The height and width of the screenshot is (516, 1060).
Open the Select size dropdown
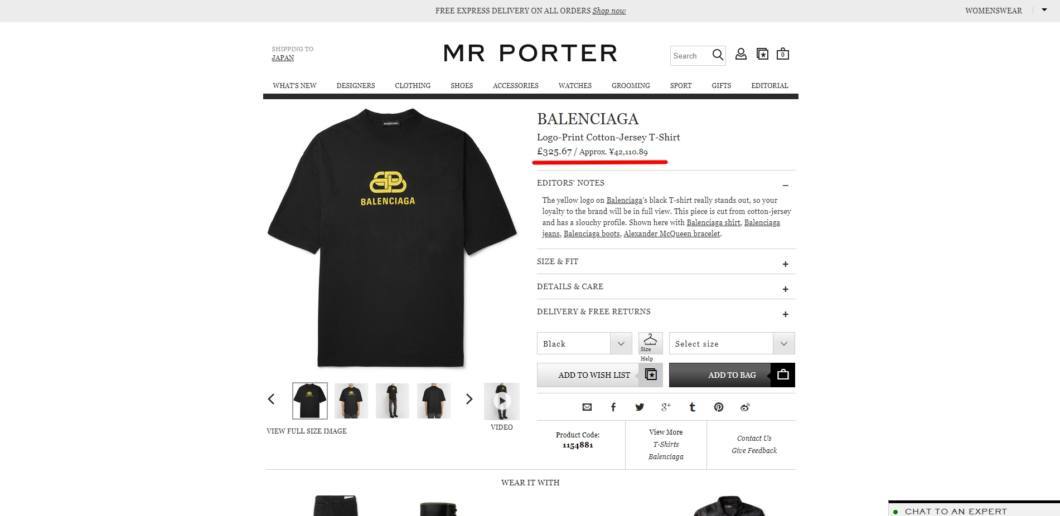732,344
